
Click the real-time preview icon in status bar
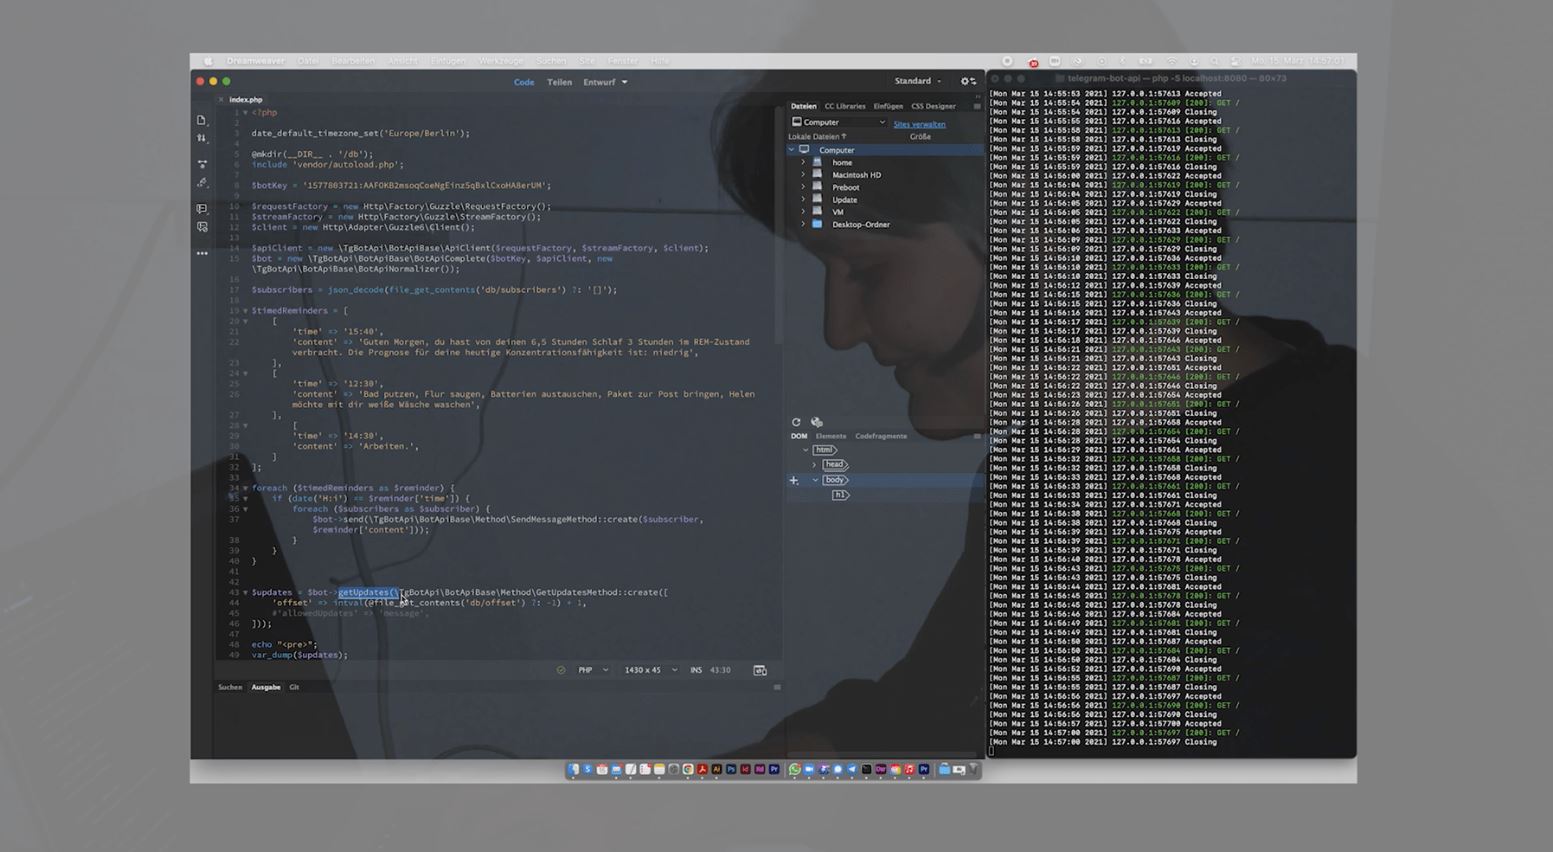tap(759, 670)
